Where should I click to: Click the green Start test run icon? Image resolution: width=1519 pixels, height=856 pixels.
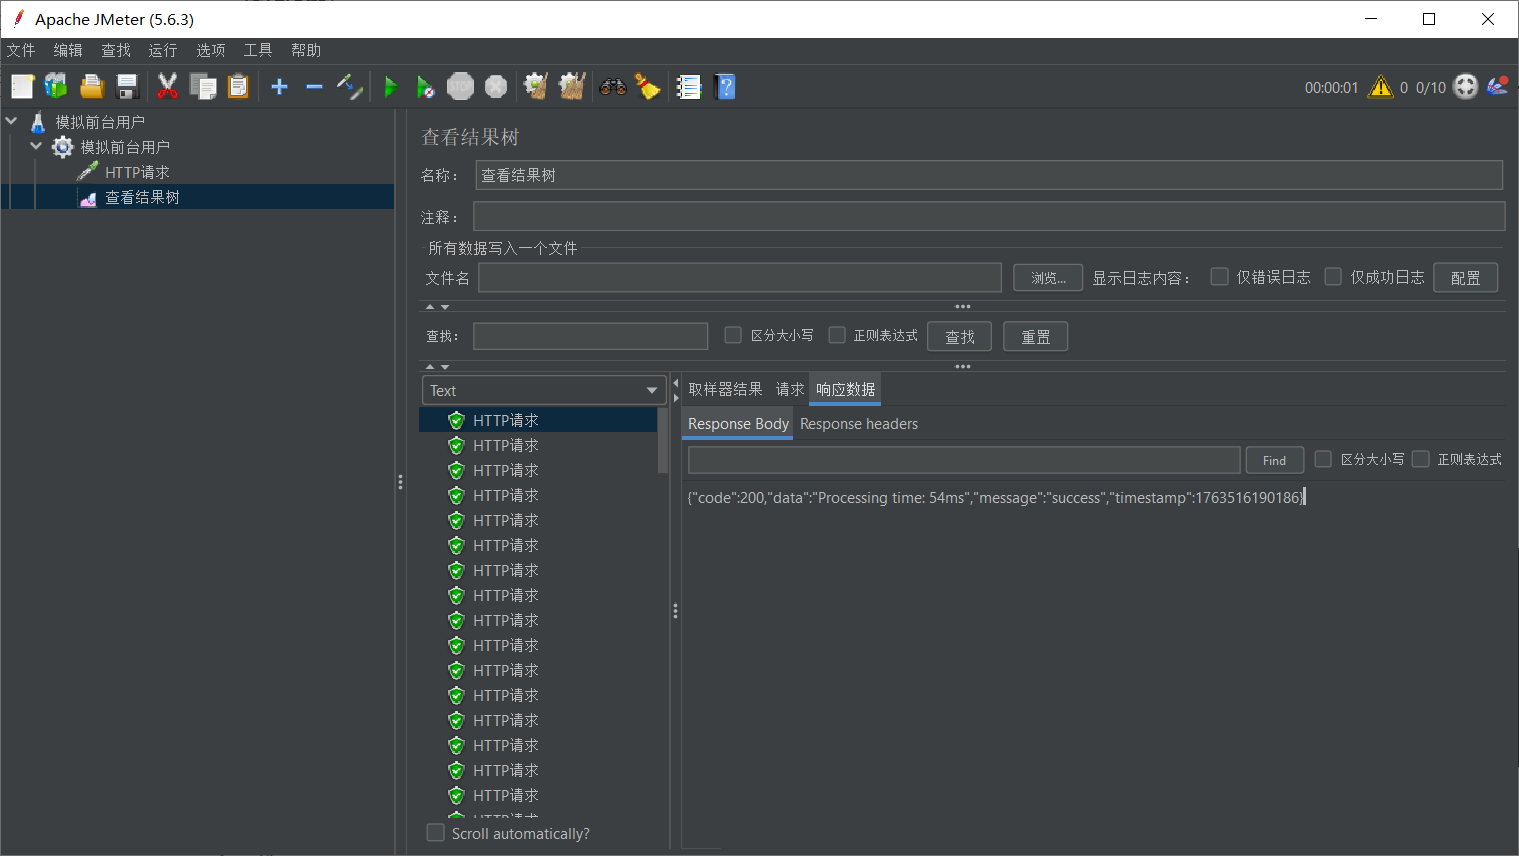[391, 88]
